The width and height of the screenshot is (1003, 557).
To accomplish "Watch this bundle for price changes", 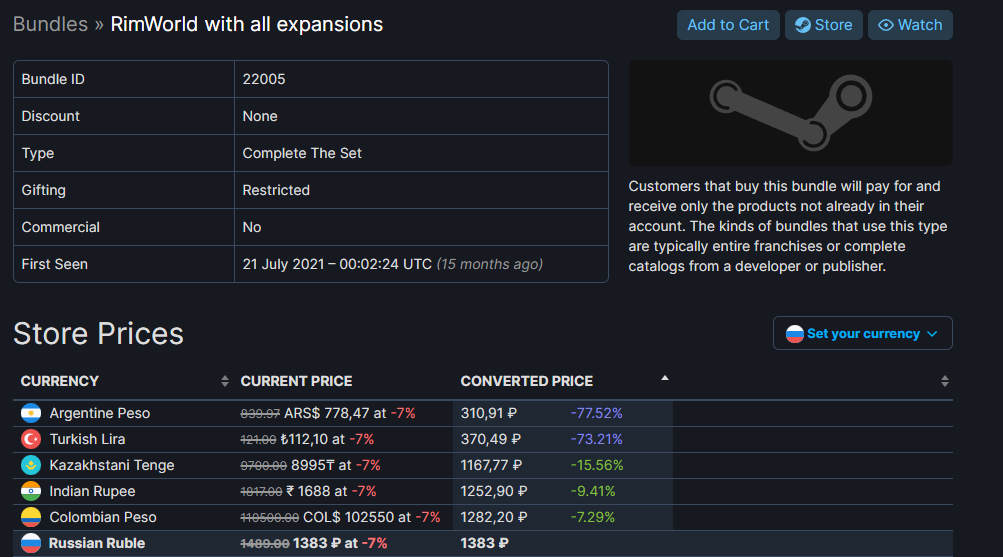I will point(910,25).
